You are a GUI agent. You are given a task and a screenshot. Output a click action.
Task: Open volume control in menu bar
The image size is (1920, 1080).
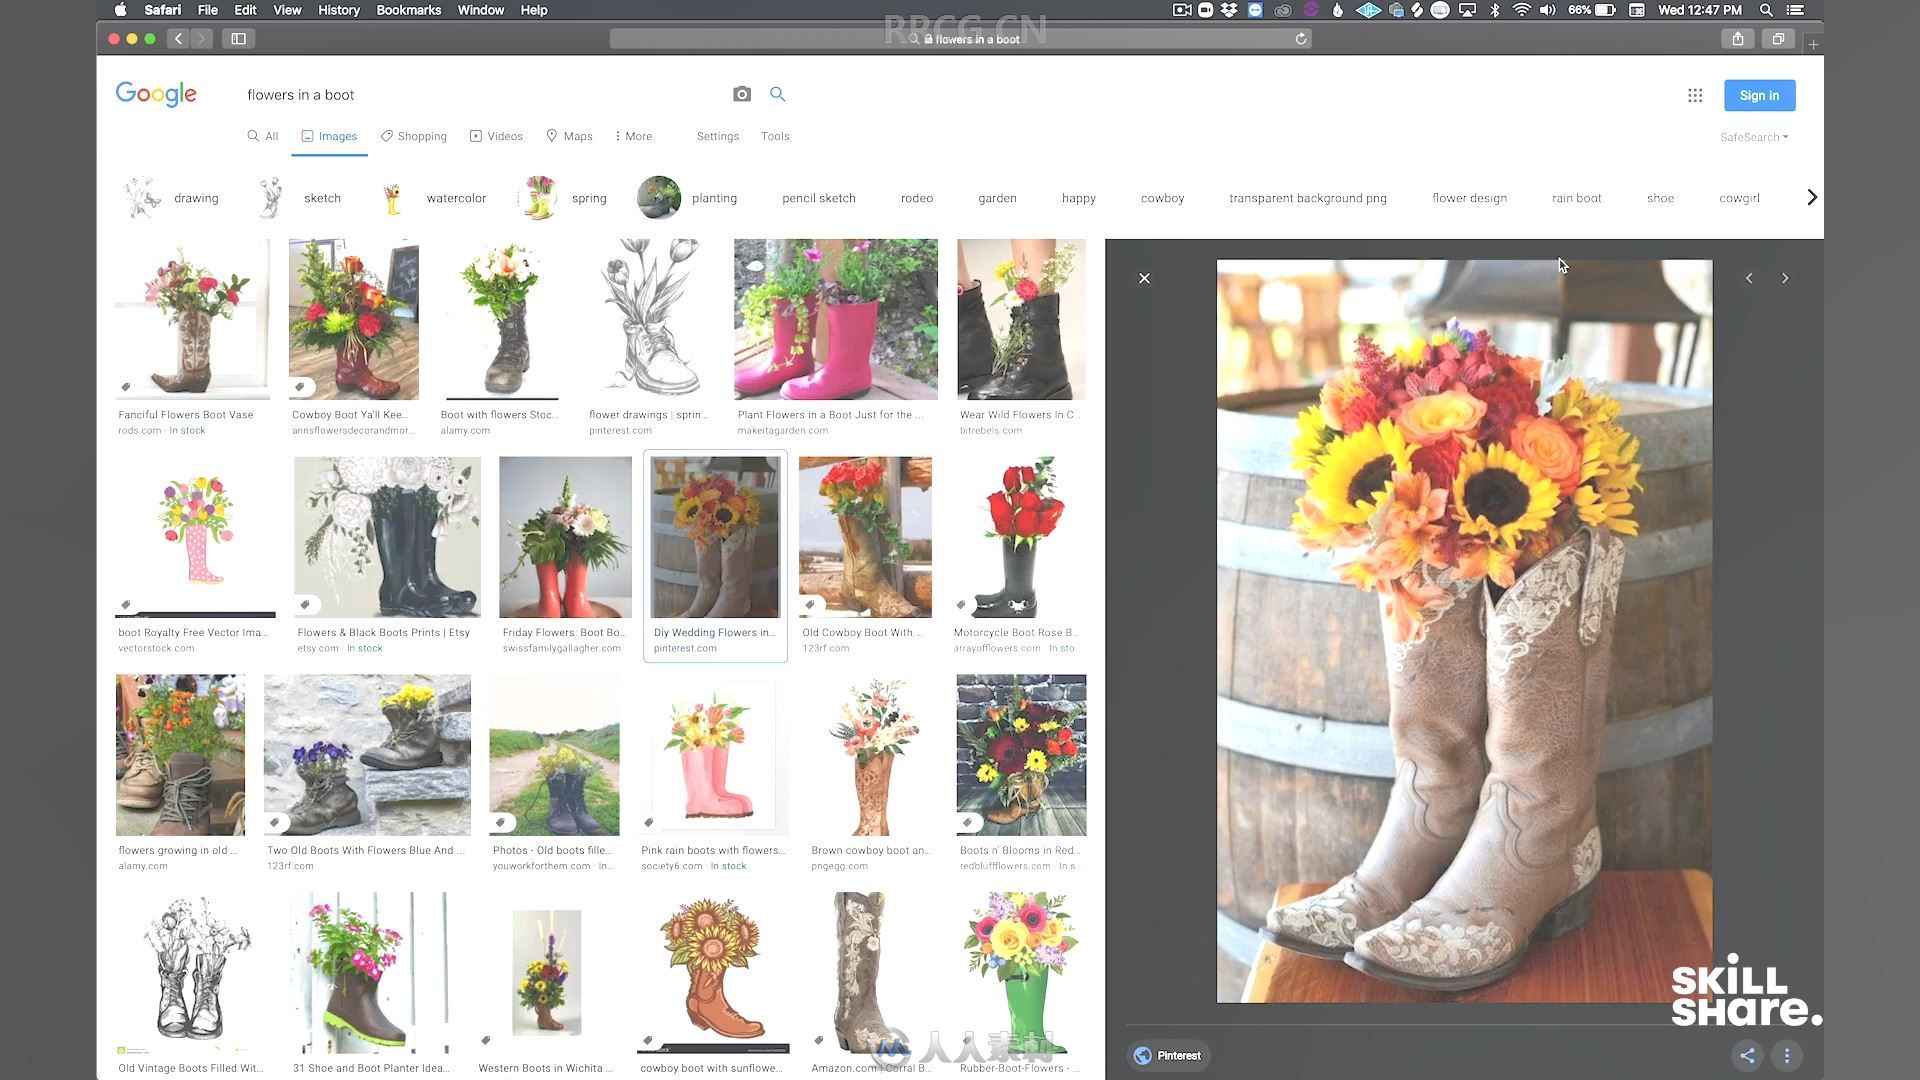click(1547, 10)
